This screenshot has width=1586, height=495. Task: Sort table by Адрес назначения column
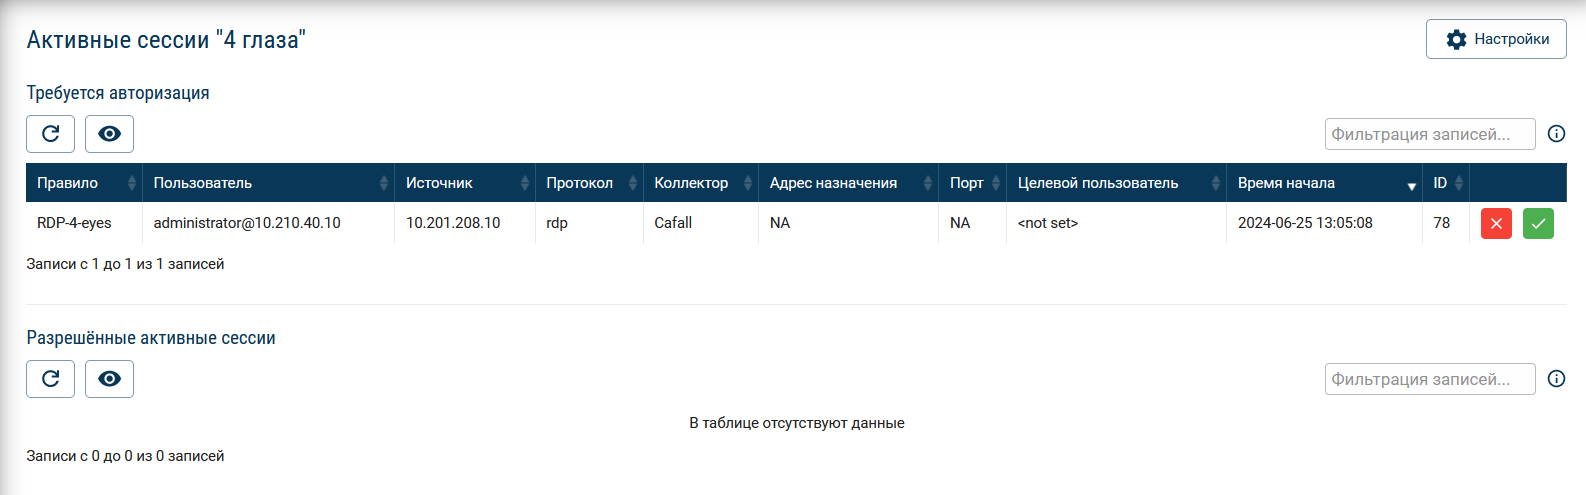847,183
